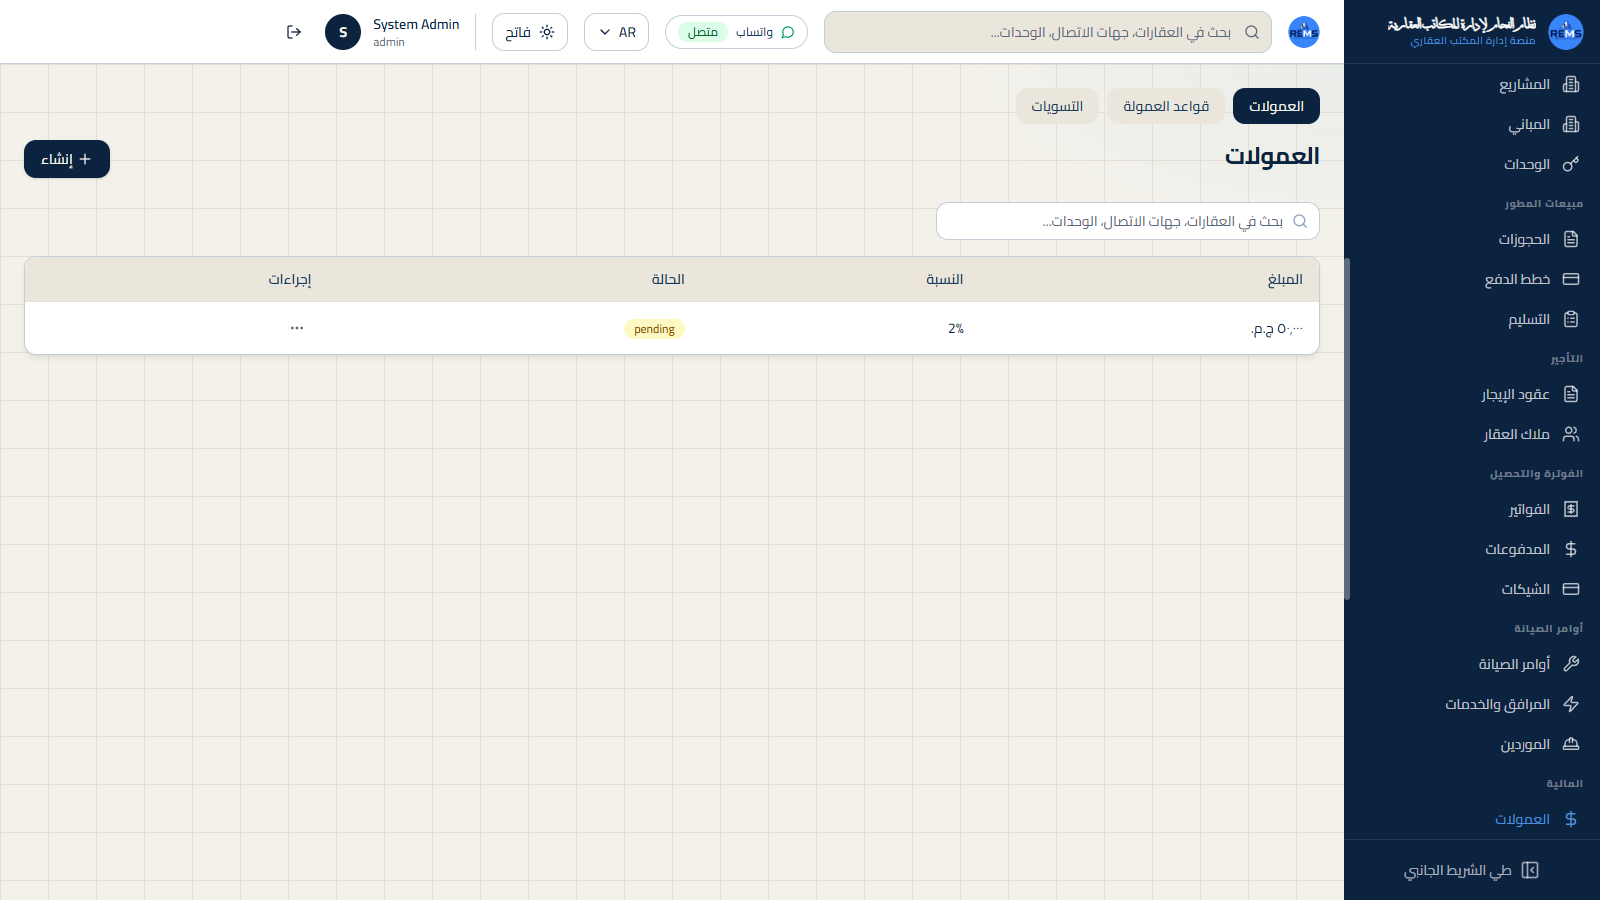Click the REMS logo in sidebar header
Image resolution: width=1600 pixels, height=900 pixels.
1566,32
